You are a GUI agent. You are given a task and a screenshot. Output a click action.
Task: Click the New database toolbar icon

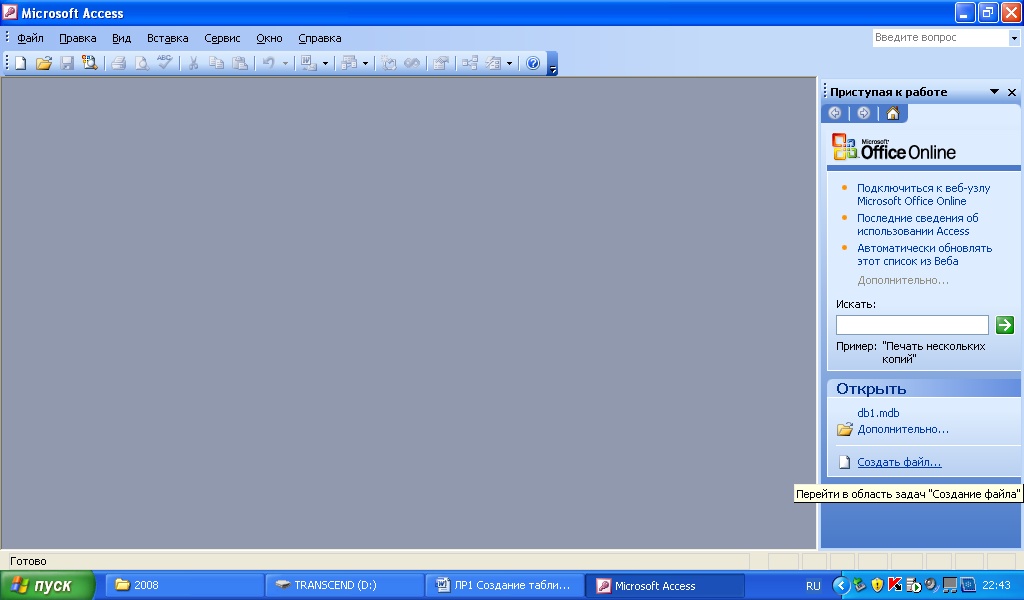pos(21,63)
